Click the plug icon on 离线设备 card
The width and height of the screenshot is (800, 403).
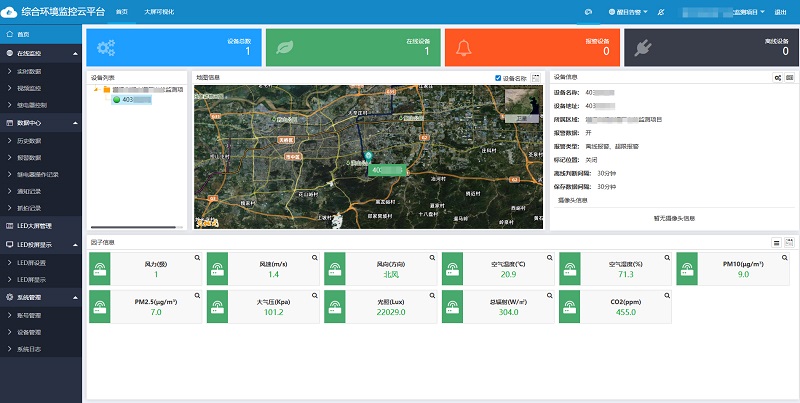click(644, 47)
